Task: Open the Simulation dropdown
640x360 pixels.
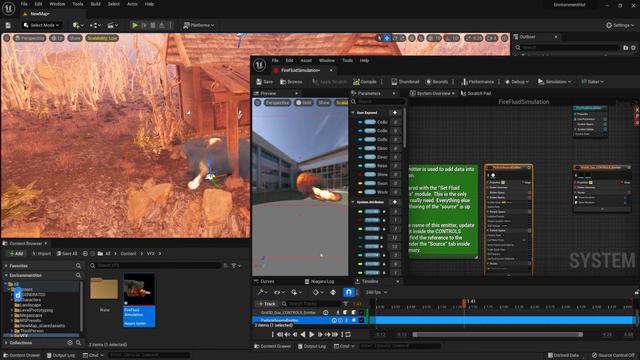Action: point(555,82)
